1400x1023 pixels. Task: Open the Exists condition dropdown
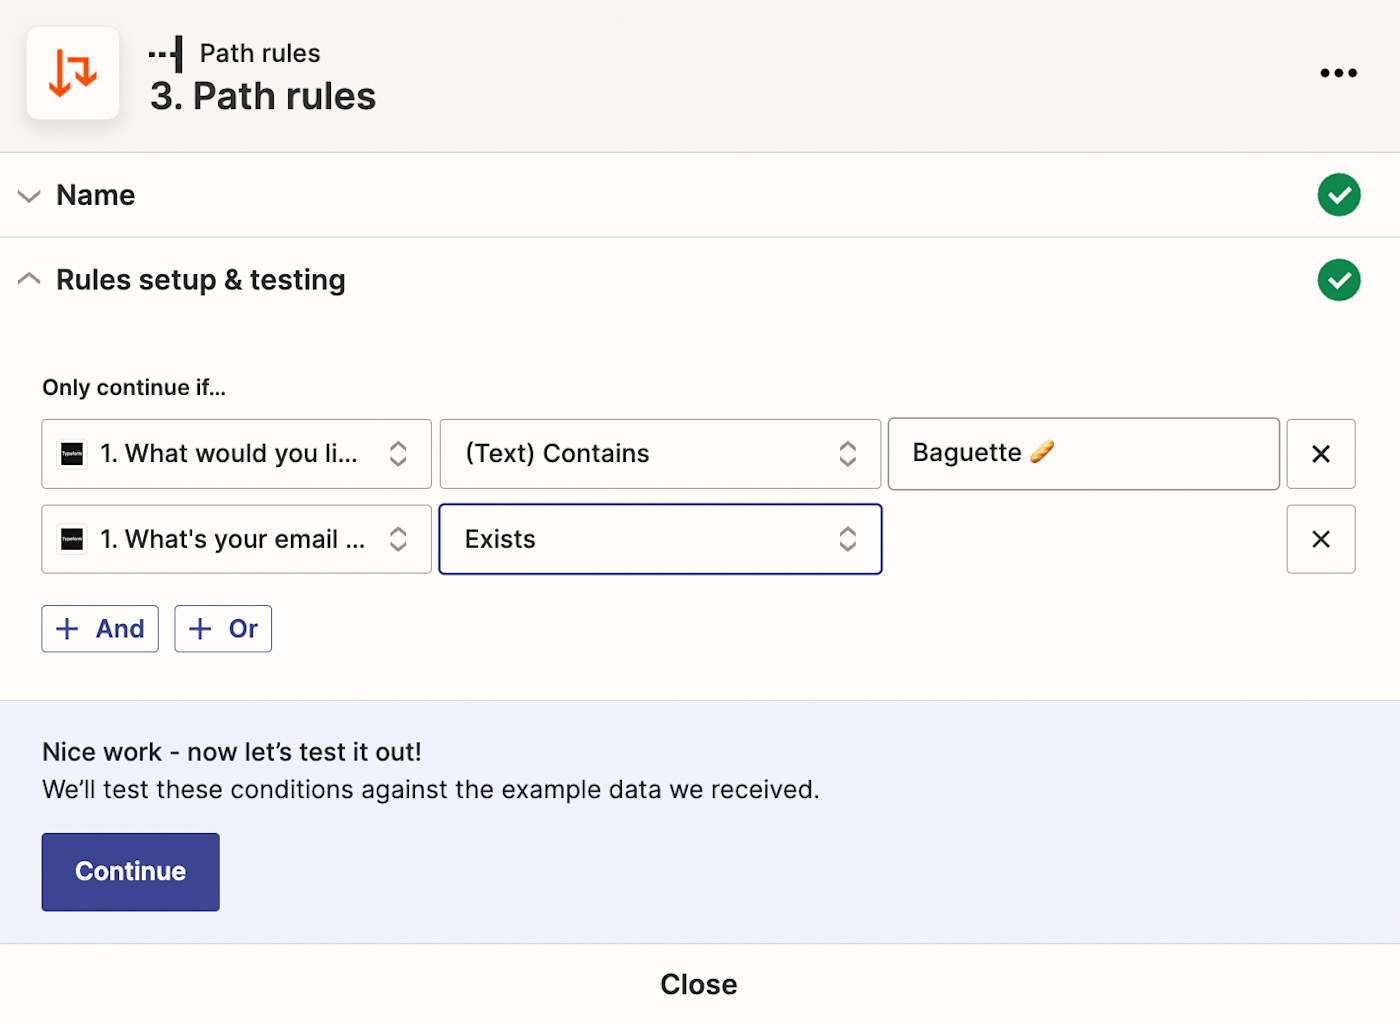(x=660, y=539)
